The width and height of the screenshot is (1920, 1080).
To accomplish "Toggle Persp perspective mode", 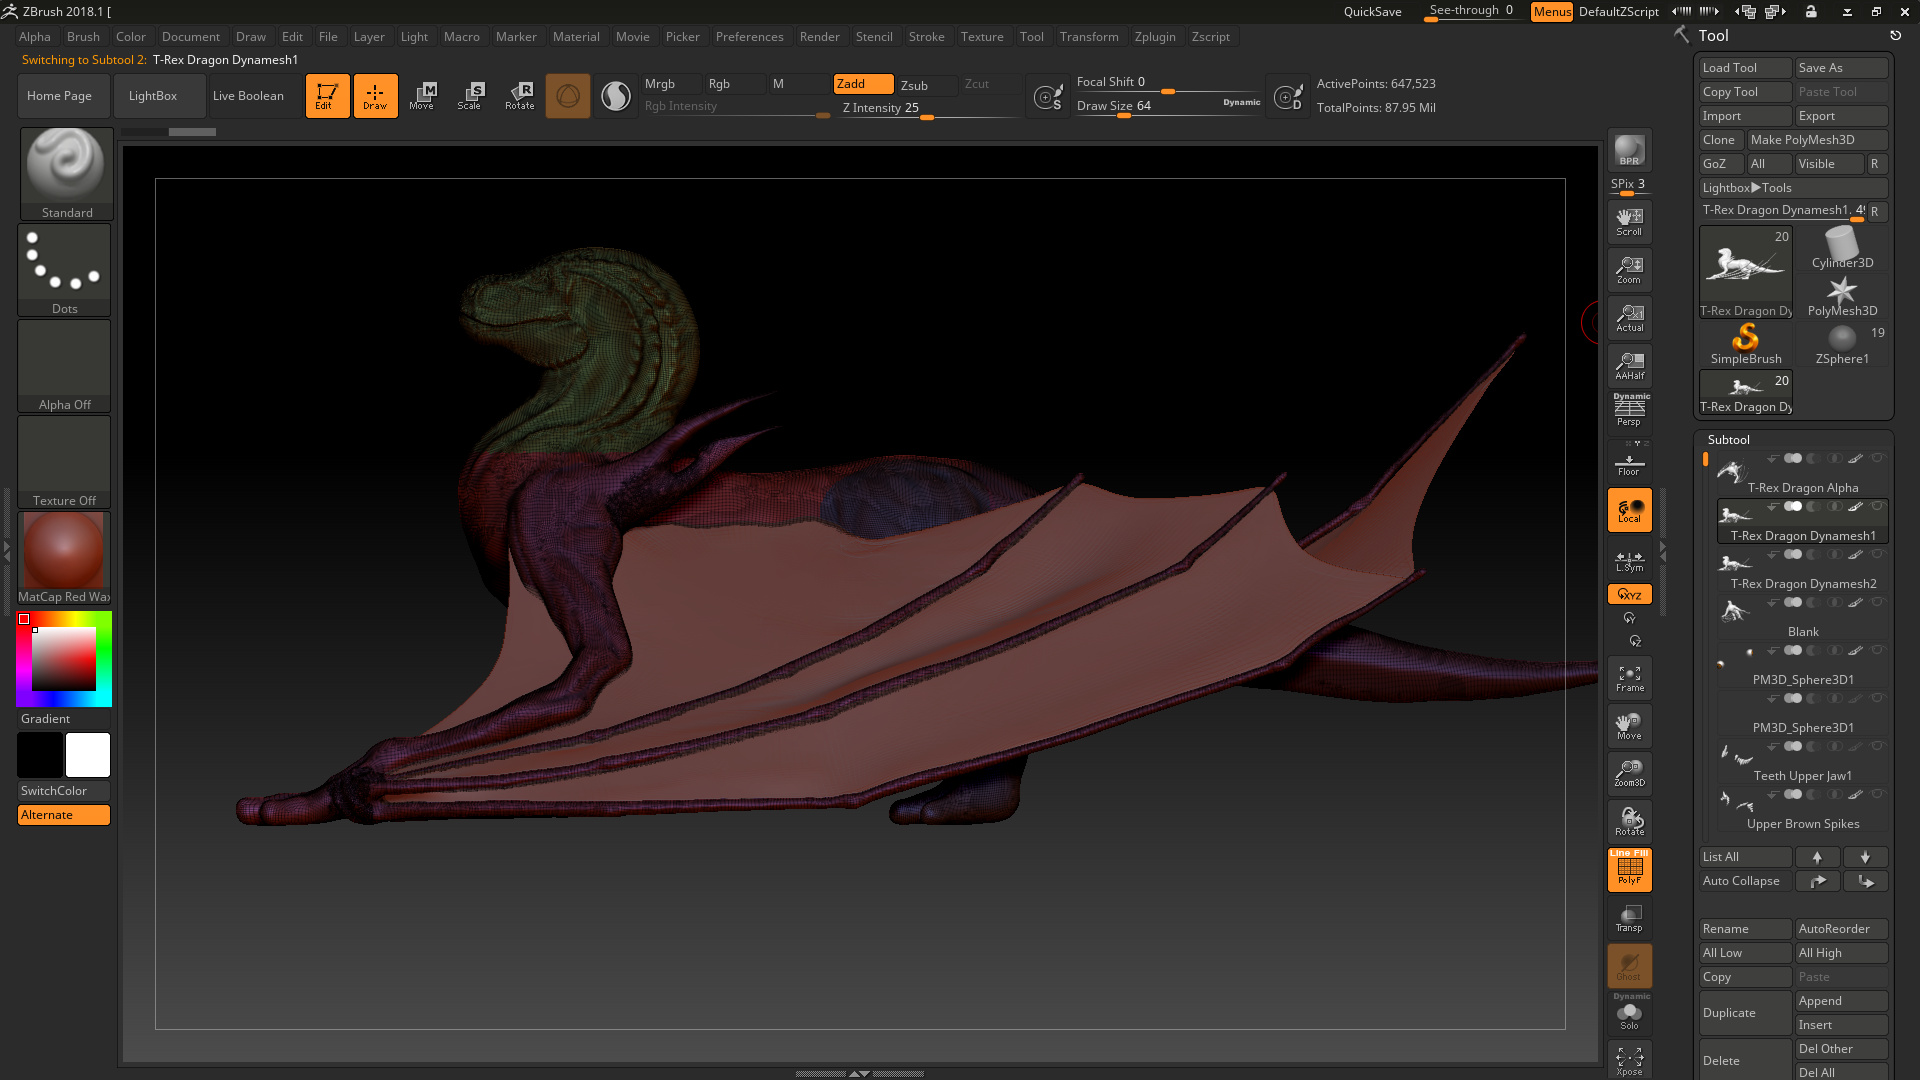I will click(x=1629, y=412).
